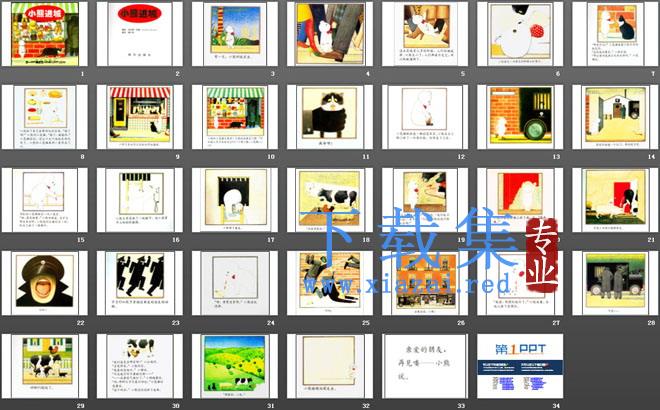The width and height of the screenshot is (660, 410).
Task: Select slide 33 with farewell text
Action: (x=425, y=366)
